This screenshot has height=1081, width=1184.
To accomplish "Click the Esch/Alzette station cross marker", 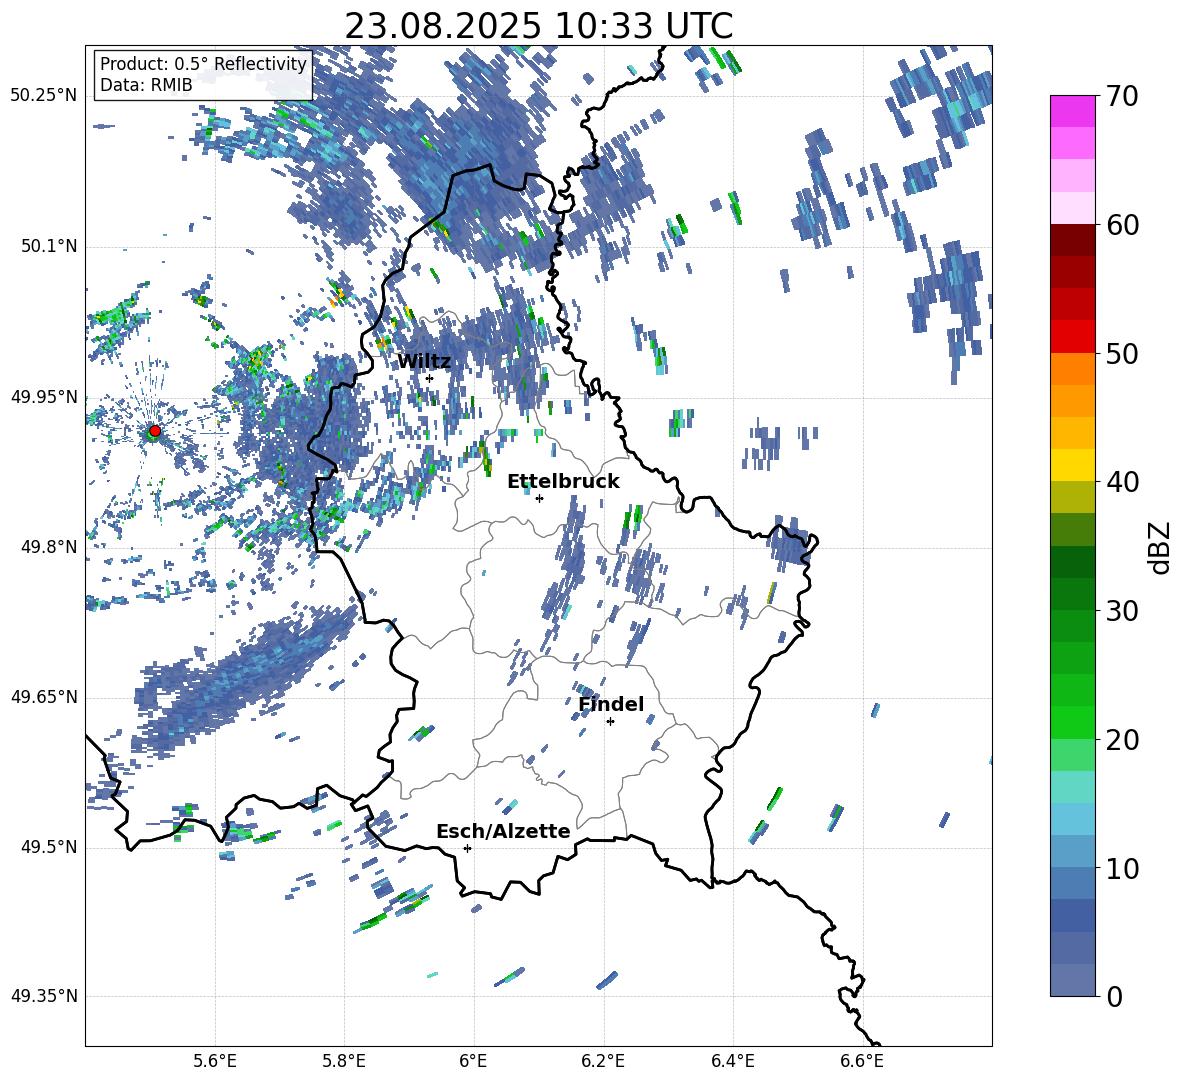I will coord(467,848).
